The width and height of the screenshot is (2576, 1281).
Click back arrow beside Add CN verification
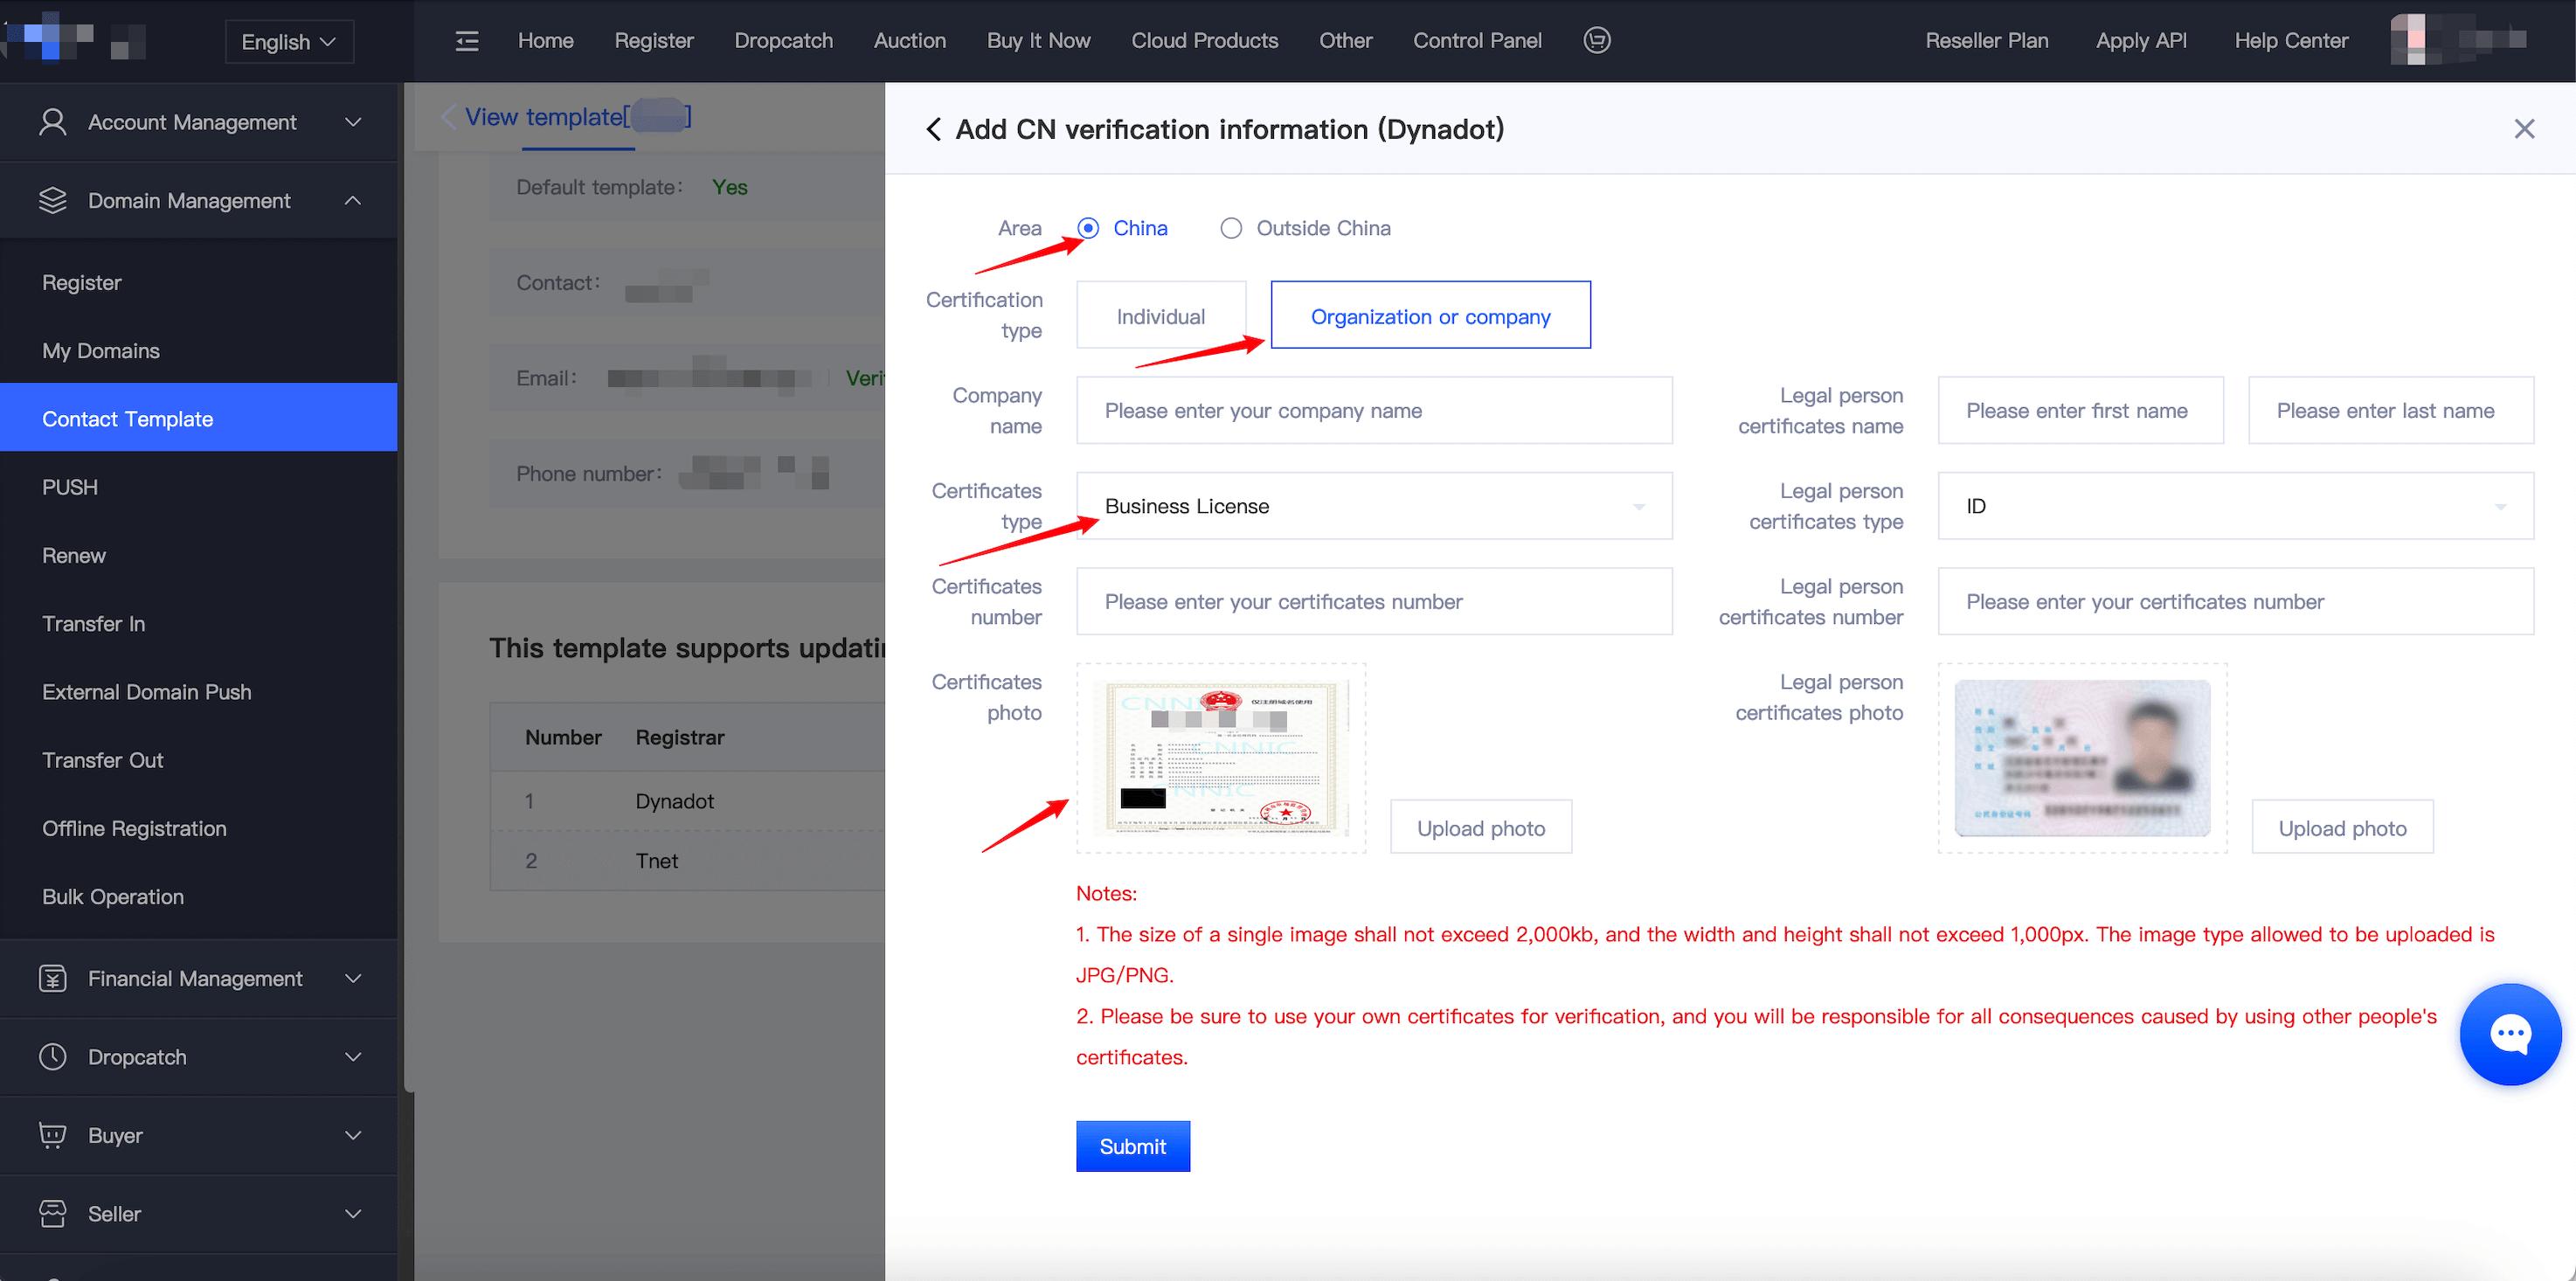(933, 129)
